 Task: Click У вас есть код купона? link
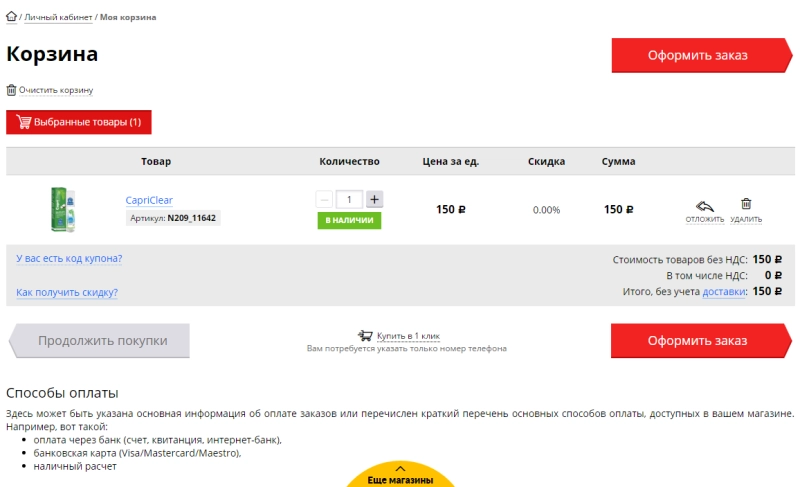69,259
